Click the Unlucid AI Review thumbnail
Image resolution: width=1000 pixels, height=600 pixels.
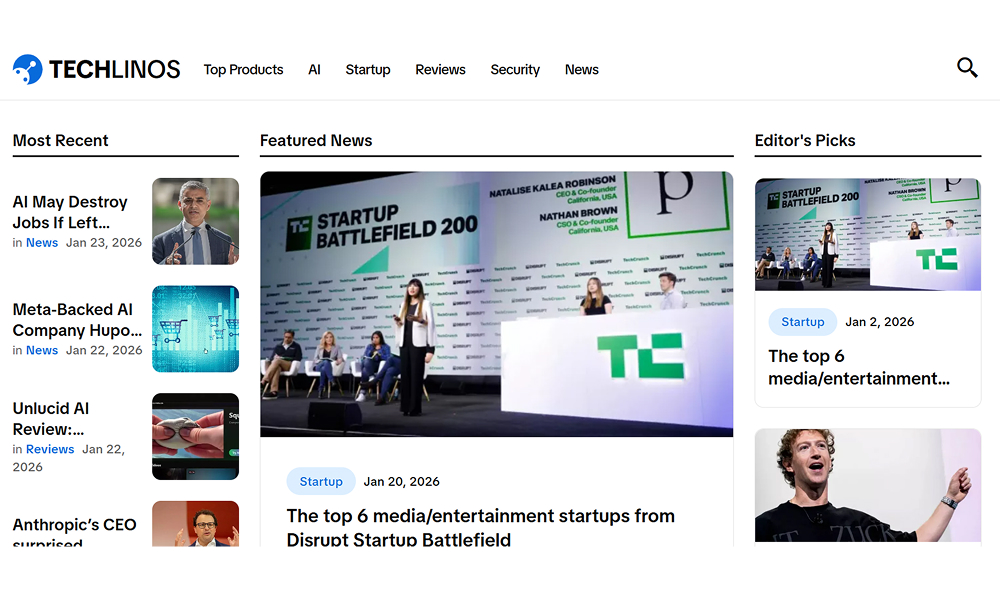(x=195, y=437)
